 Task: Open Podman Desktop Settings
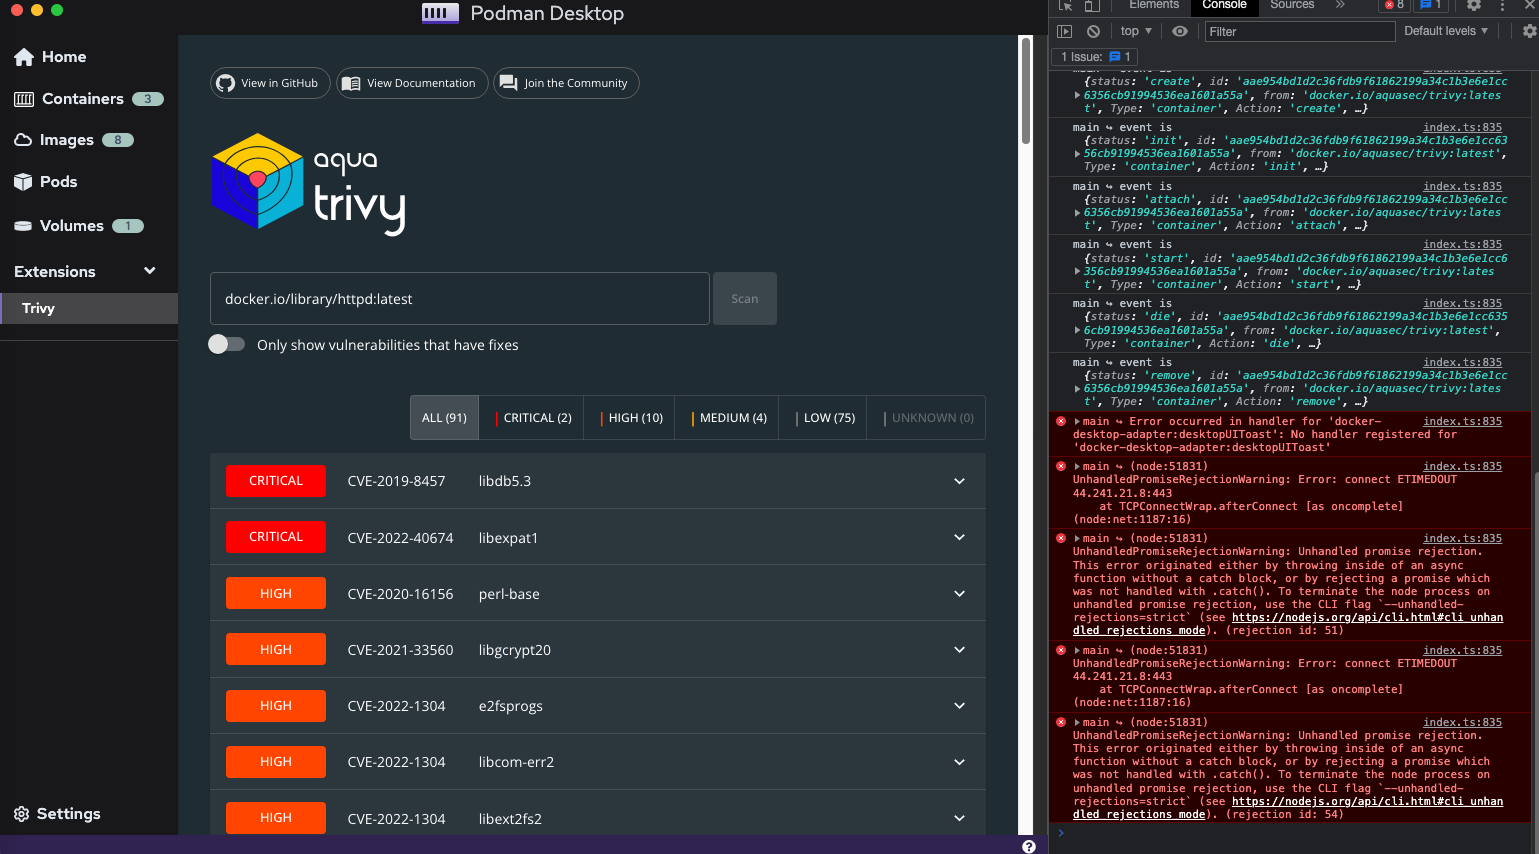tap(56, 813)
